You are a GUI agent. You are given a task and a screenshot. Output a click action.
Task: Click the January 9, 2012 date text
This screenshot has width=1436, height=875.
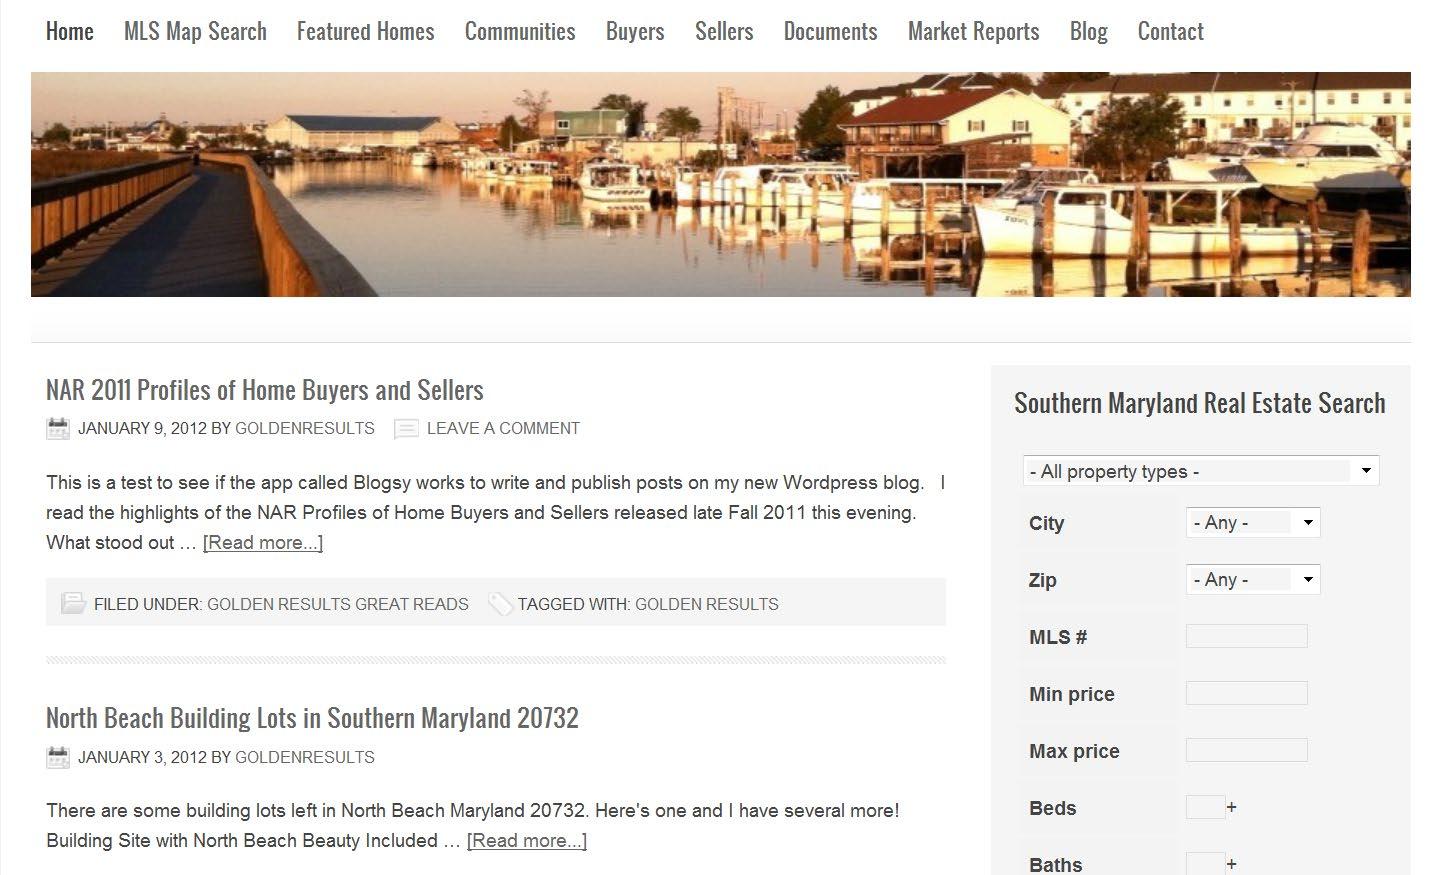tap(142, 428)
